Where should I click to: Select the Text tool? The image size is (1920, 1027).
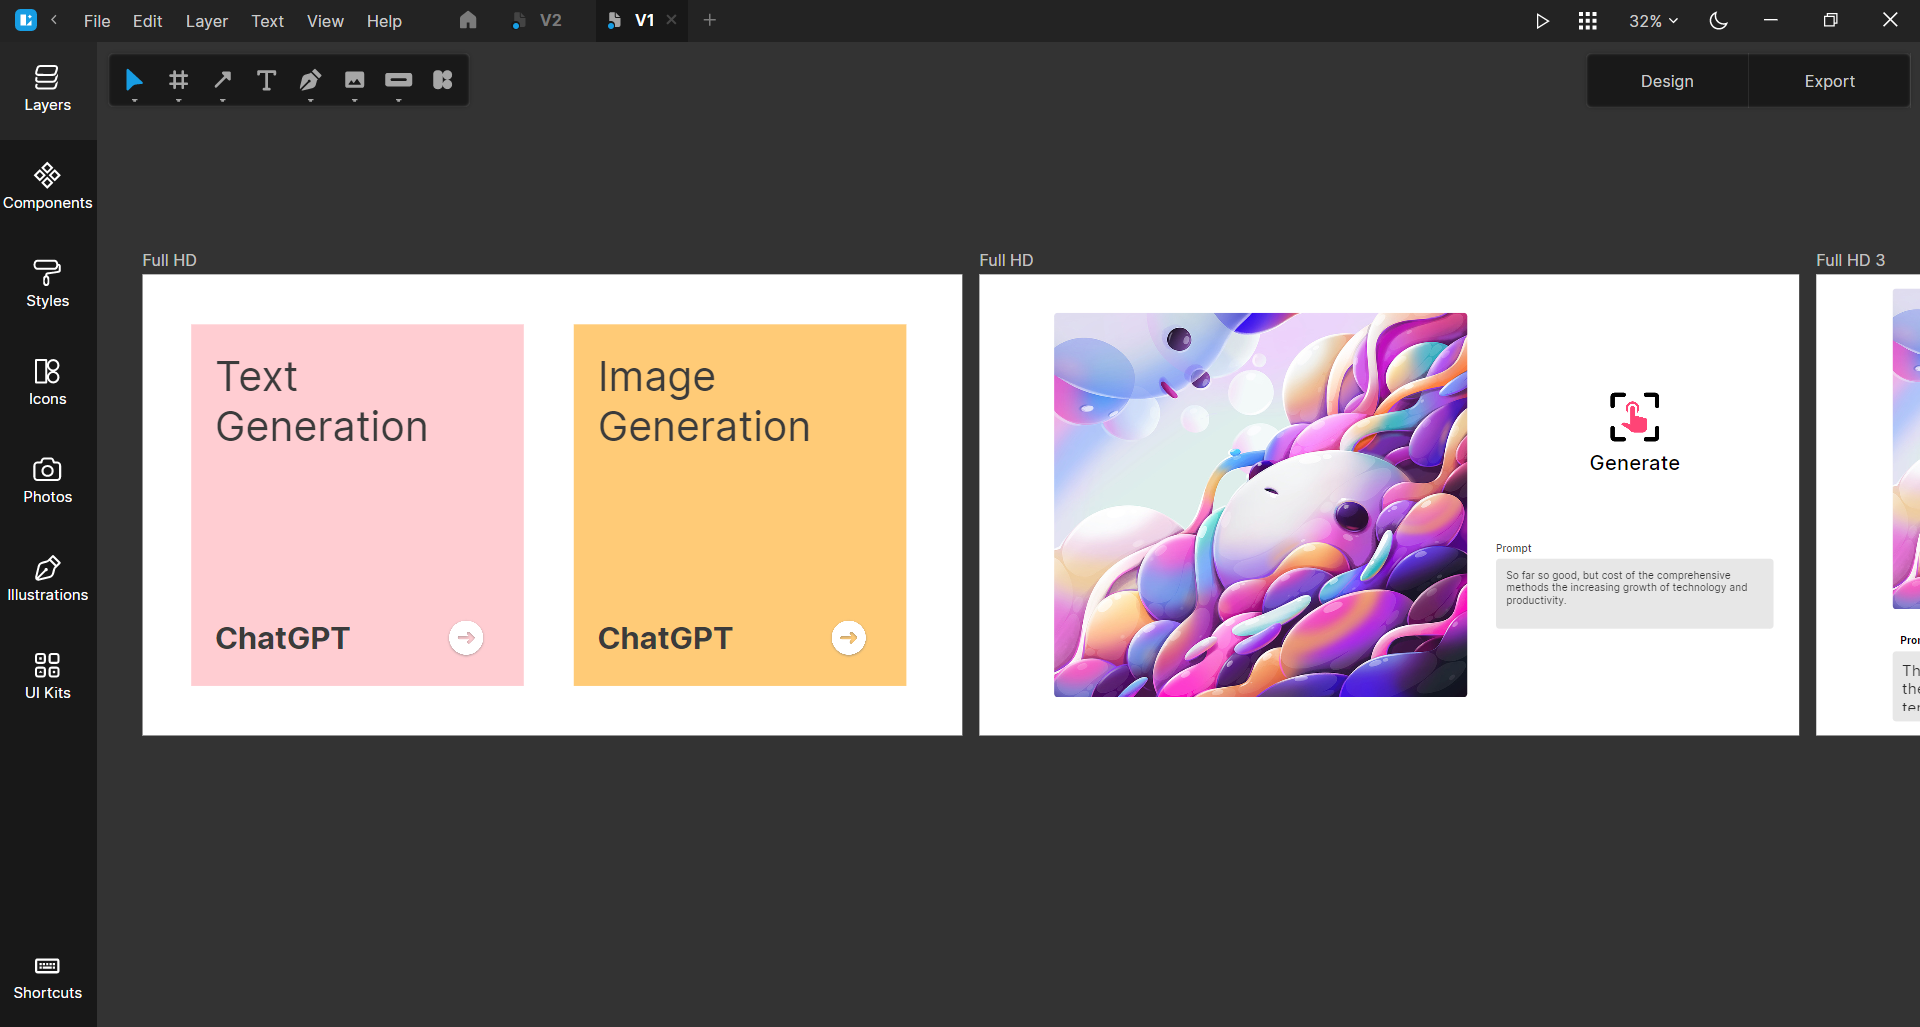266,80
